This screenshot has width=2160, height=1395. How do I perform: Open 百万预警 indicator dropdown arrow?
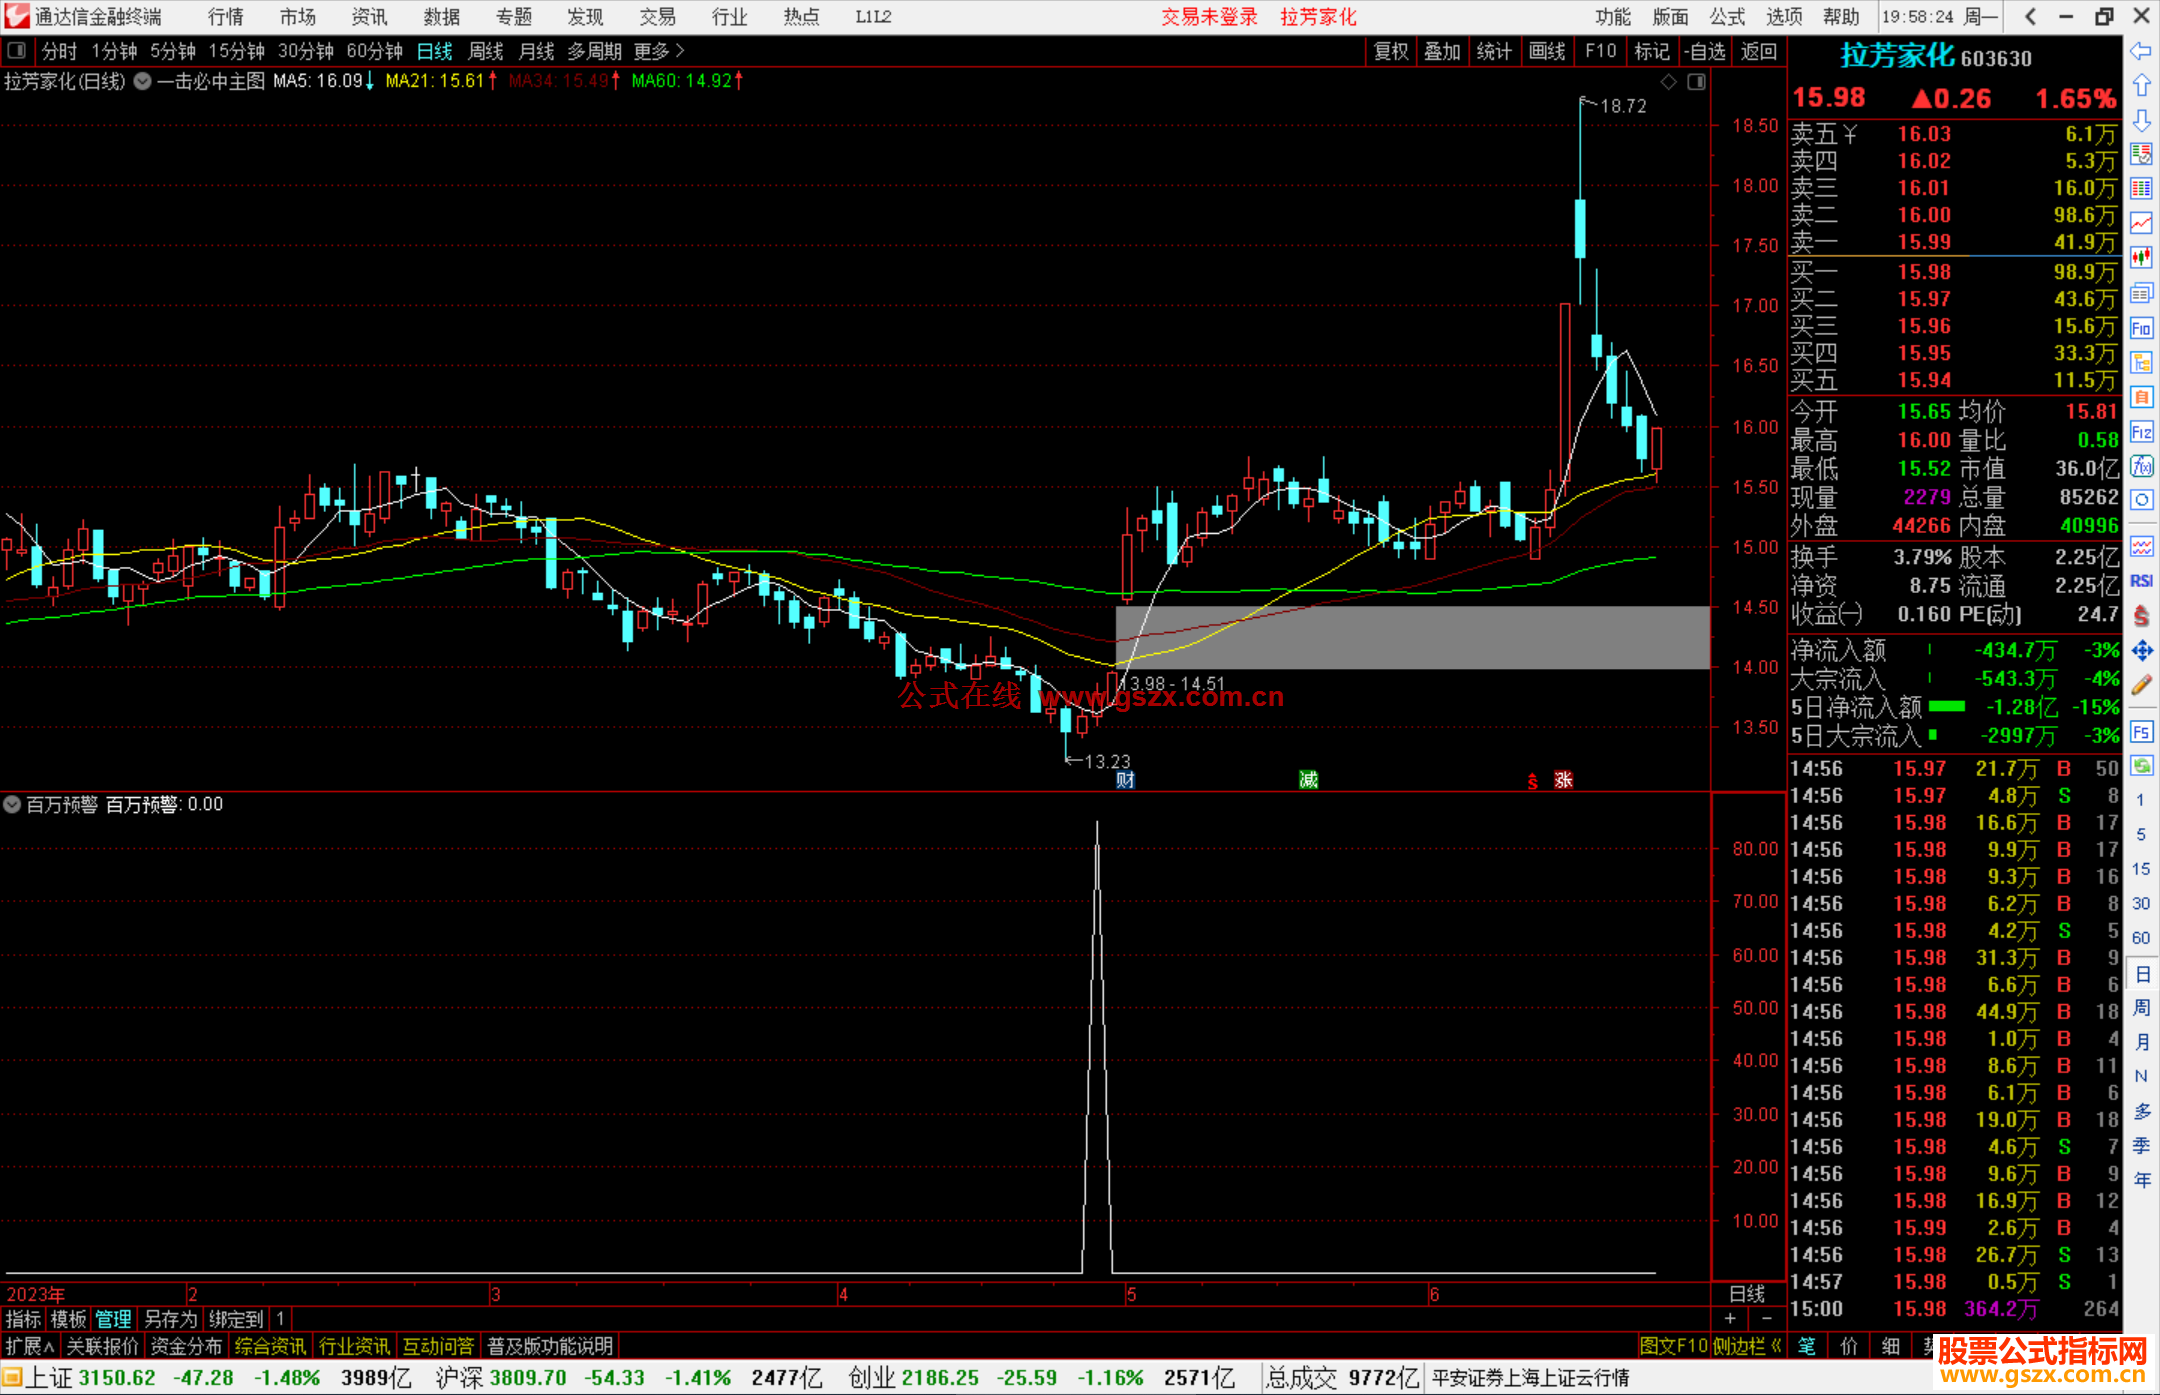[12, 804]
